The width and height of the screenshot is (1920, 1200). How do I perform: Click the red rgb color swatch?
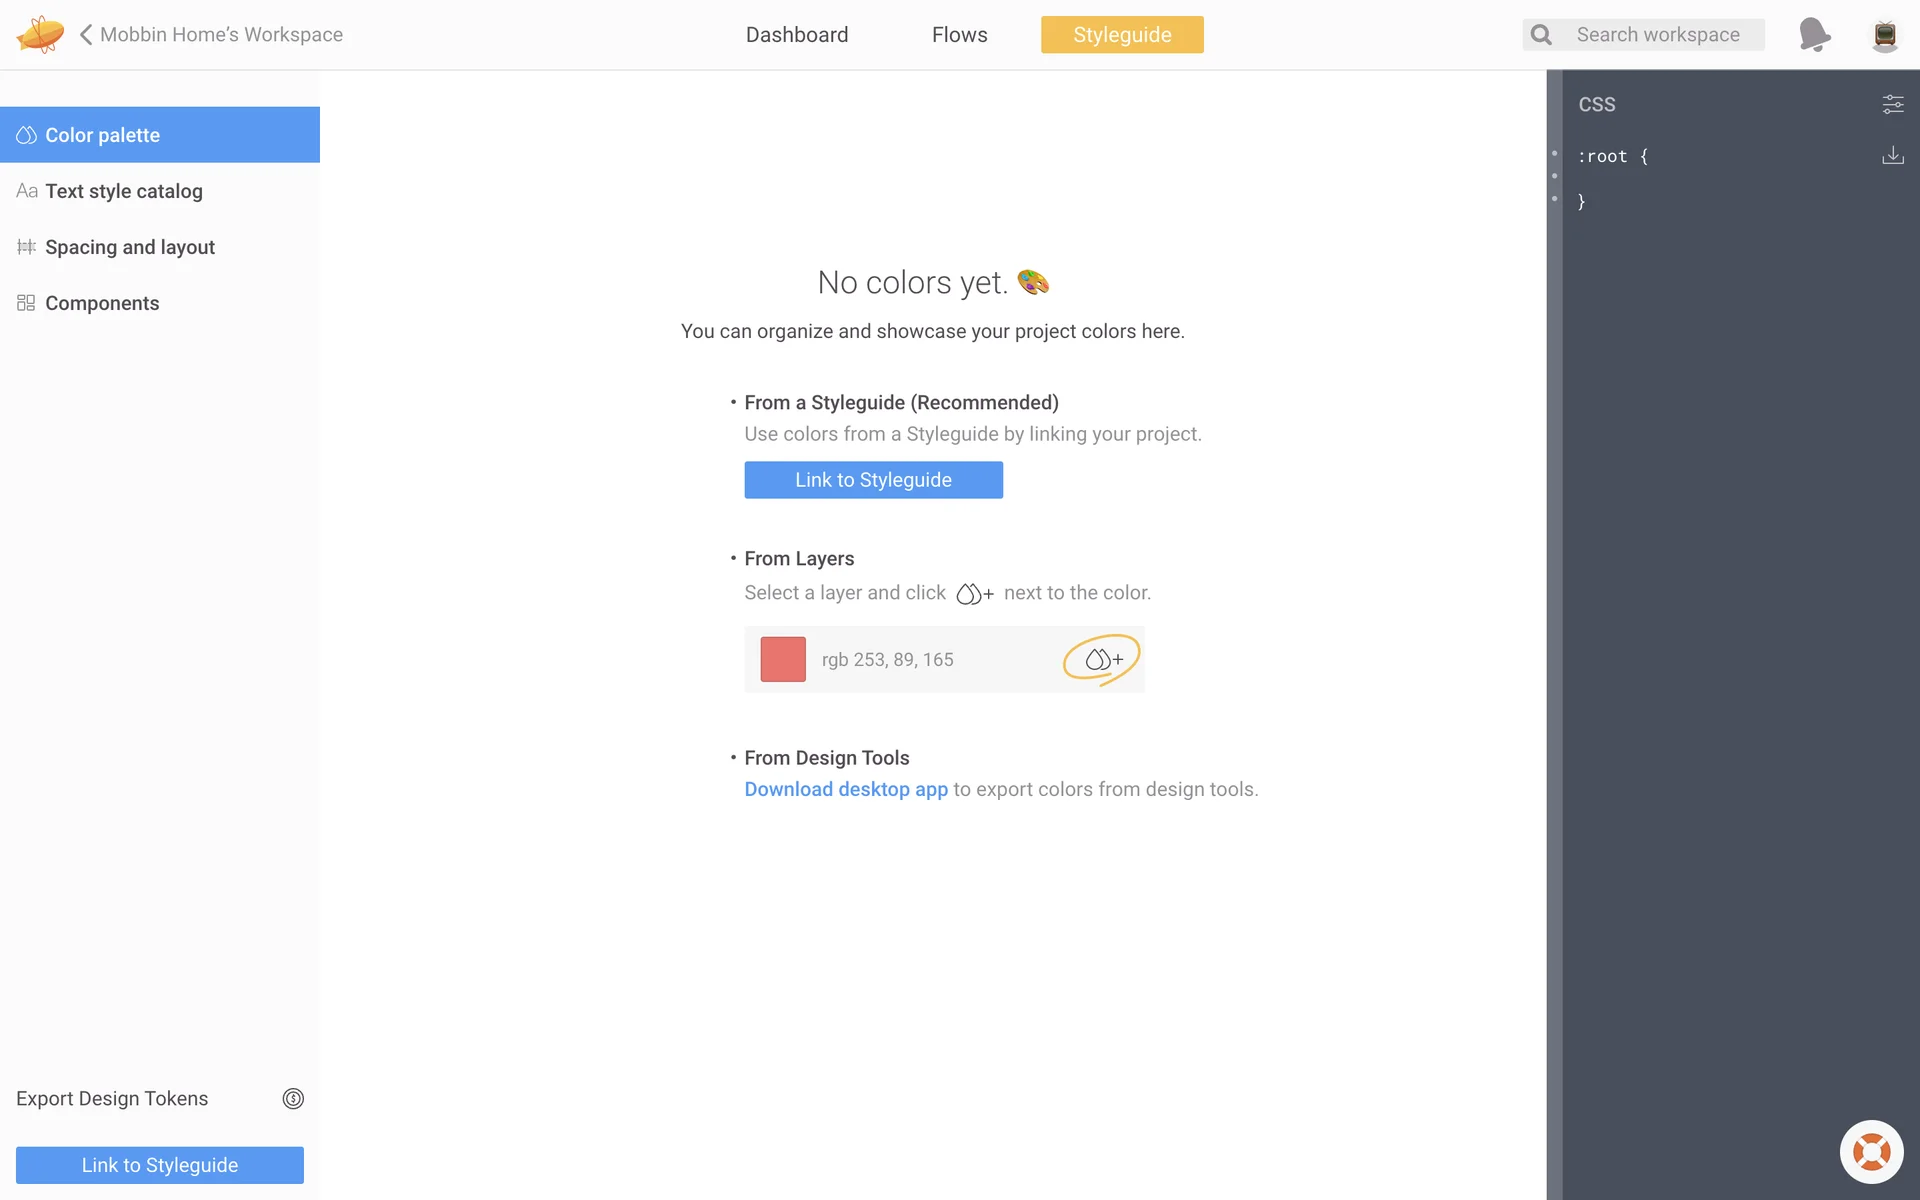pos(783,660)
